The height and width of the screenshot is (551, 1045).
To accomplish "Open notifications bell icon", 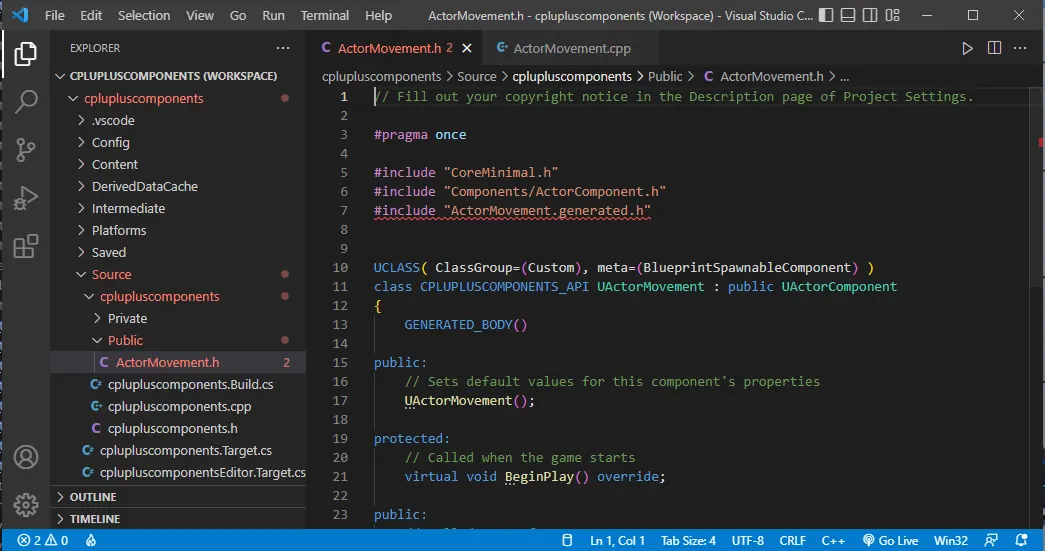I will tap(1021, 540).
